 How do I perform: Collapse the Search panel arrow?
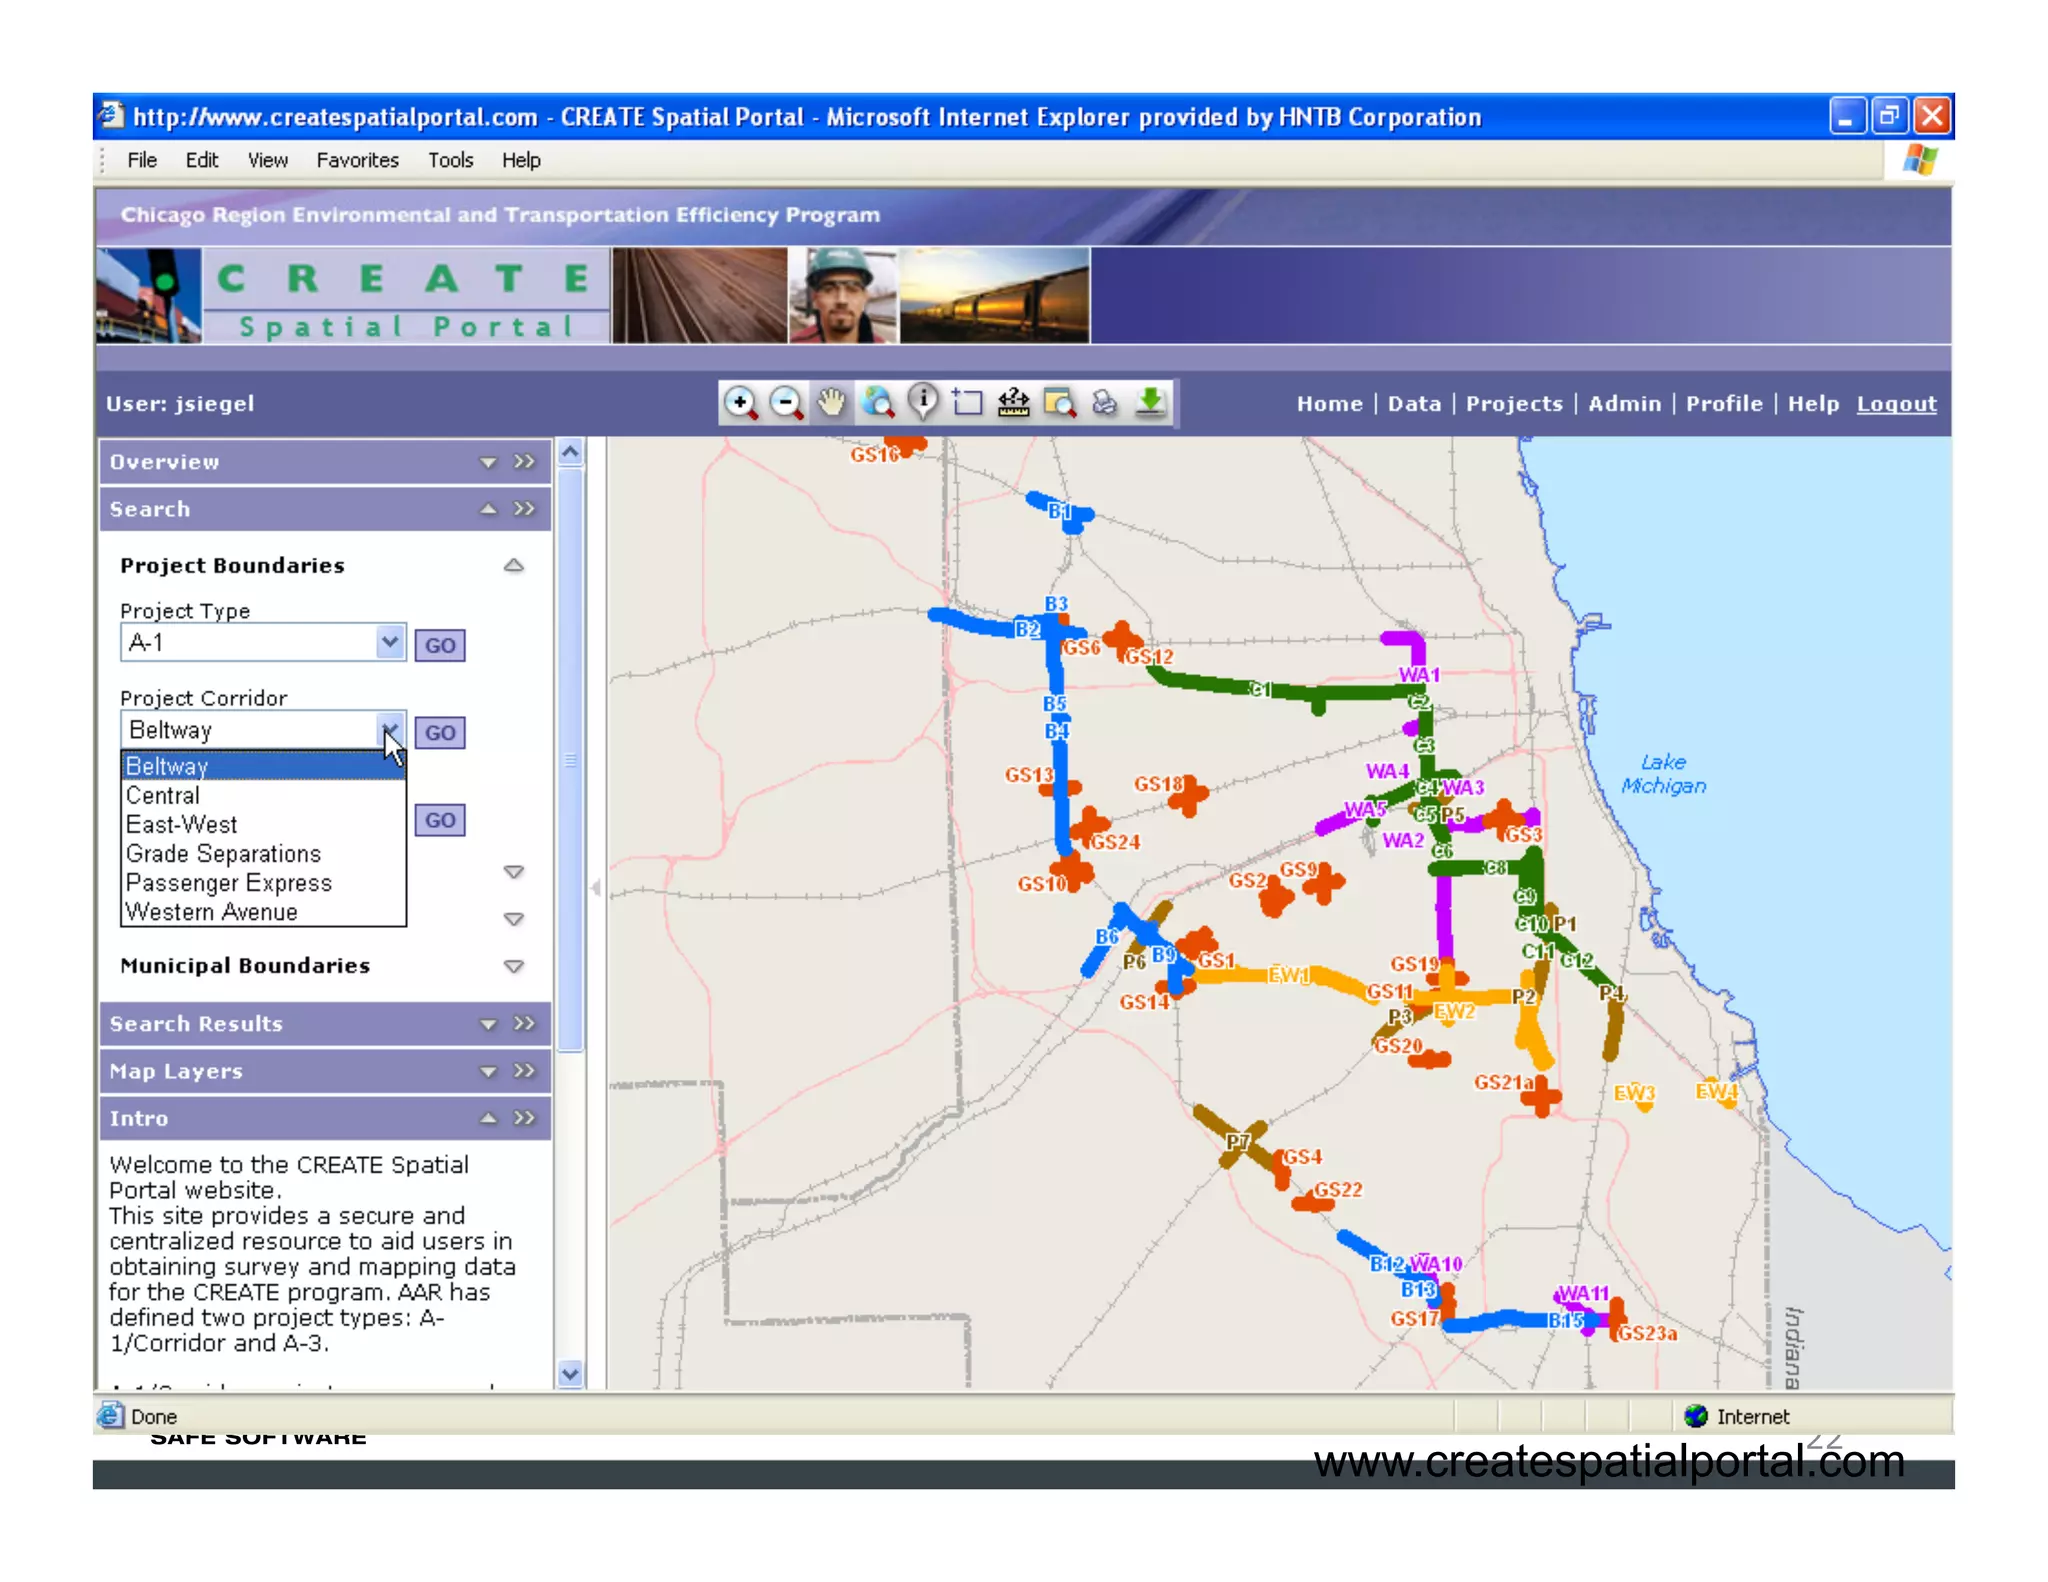(x=488, y=509)
